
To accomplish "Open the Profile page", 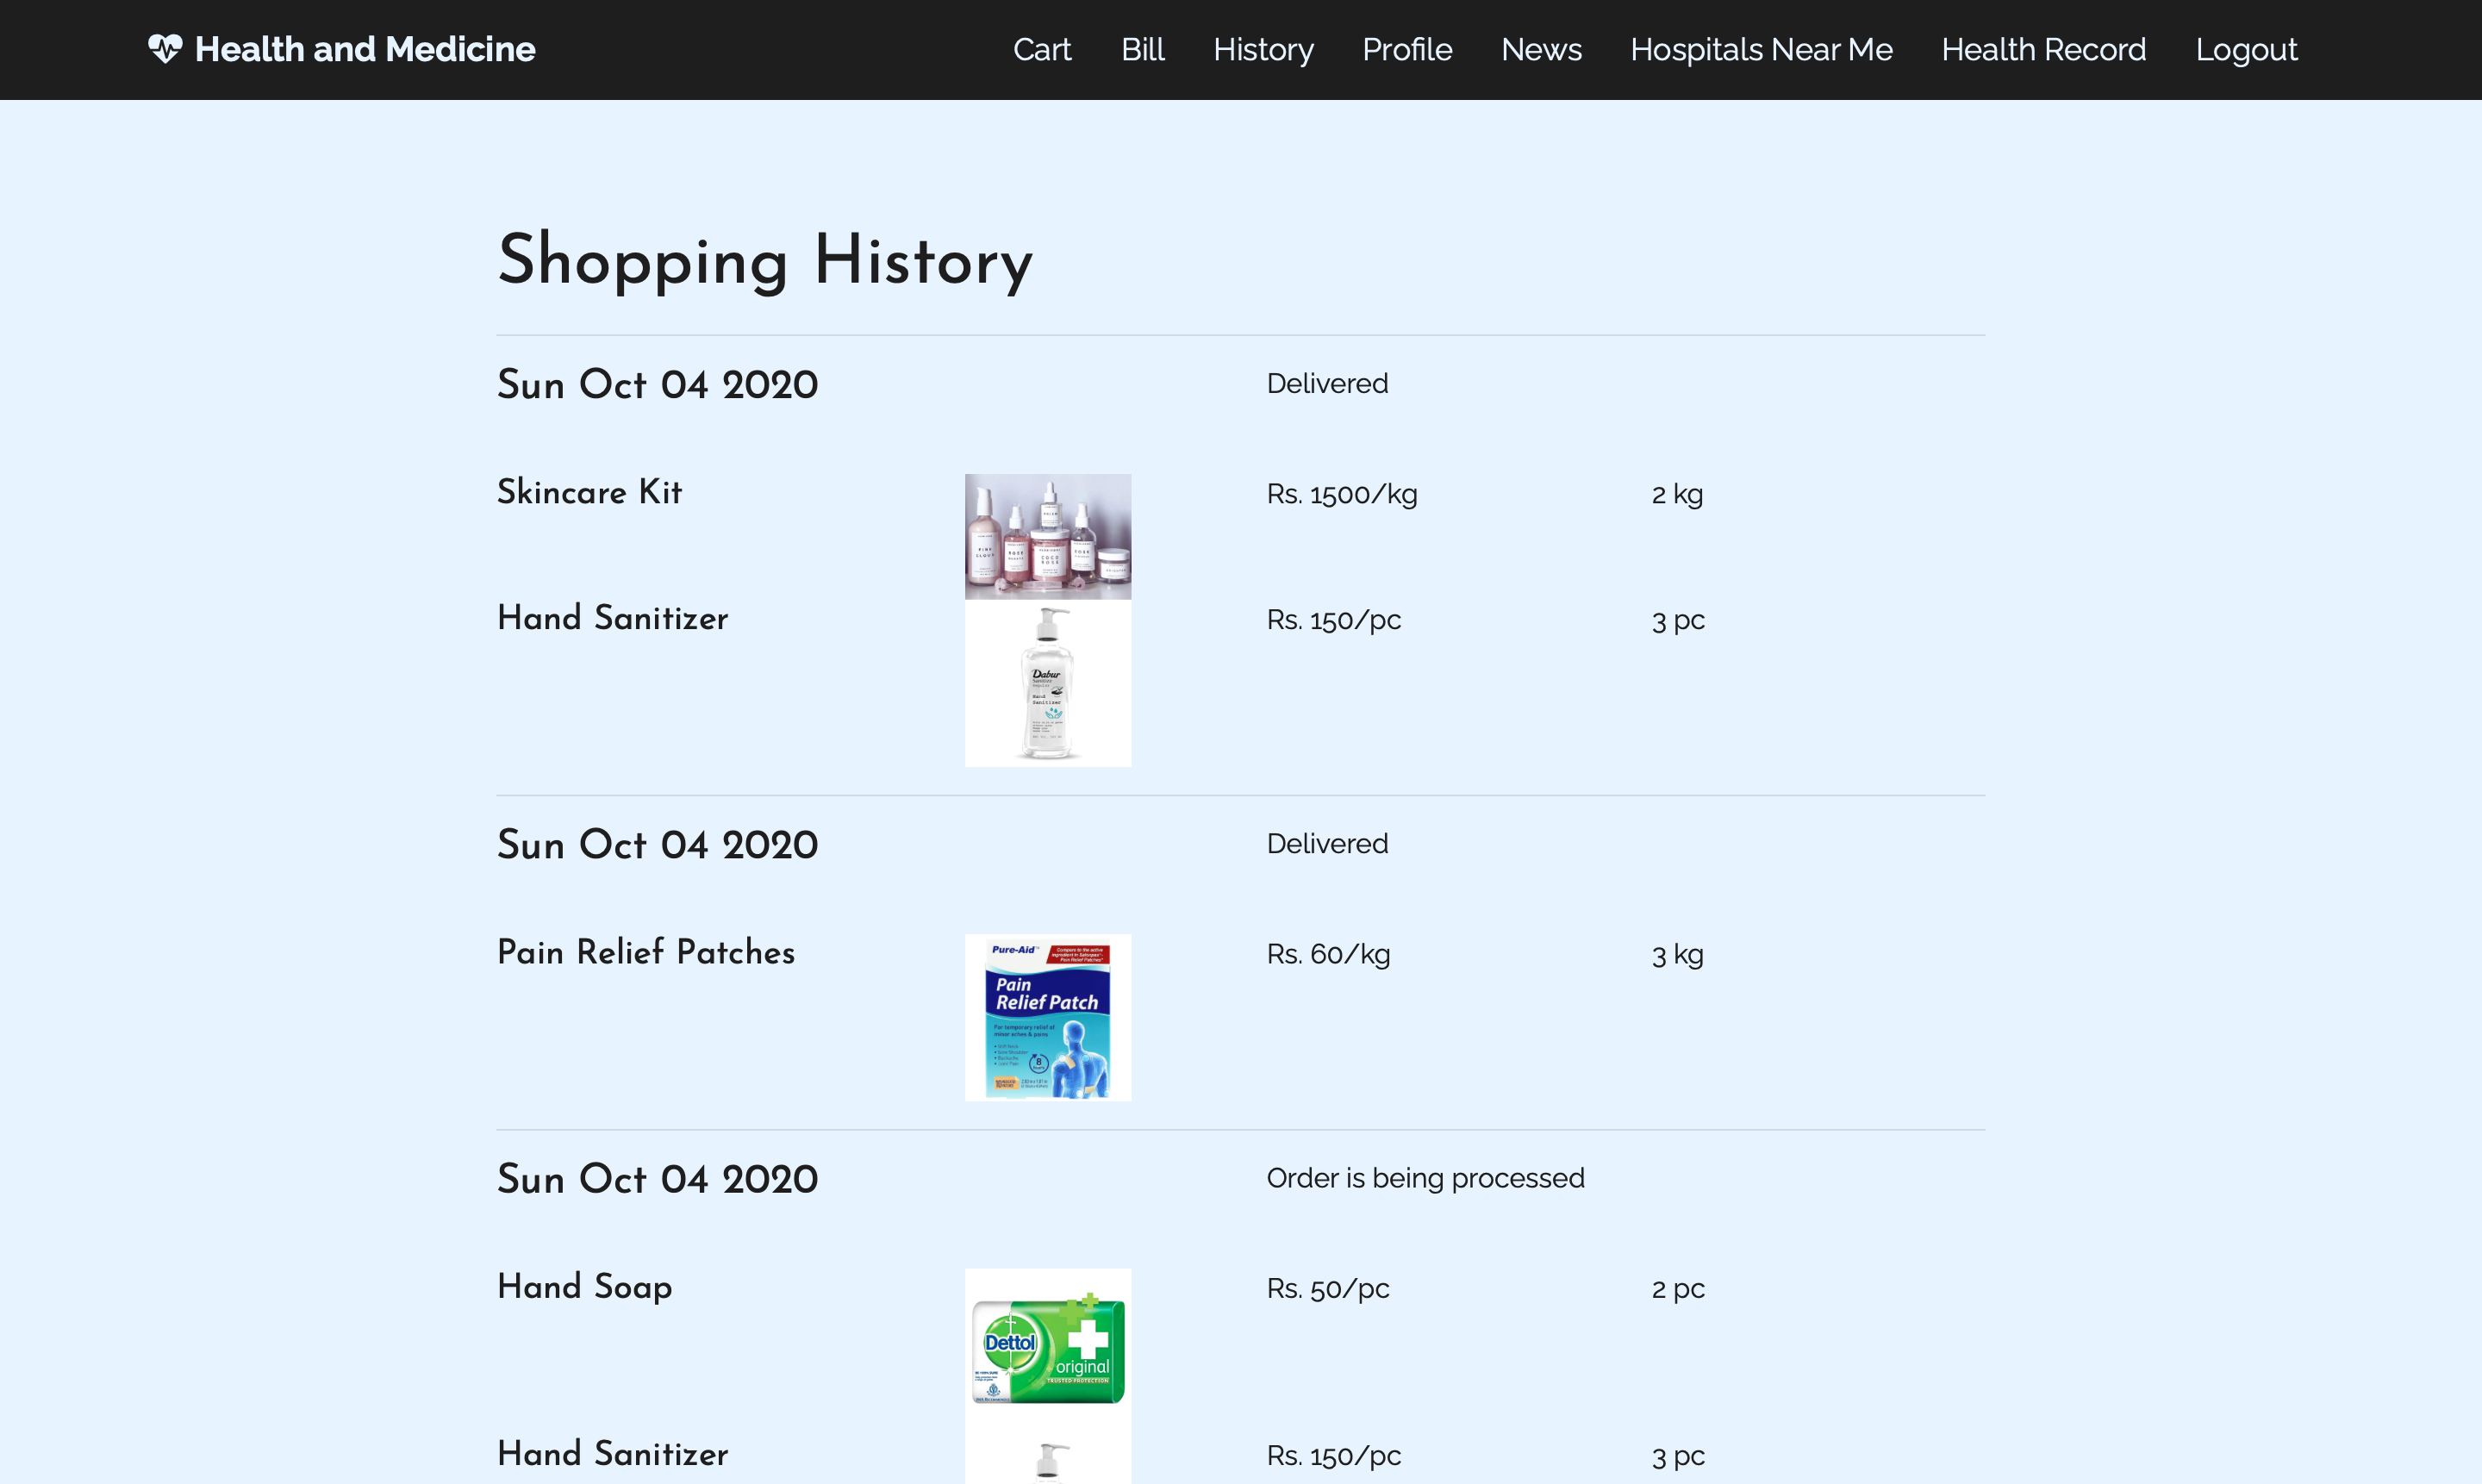I will (1406, 49).
